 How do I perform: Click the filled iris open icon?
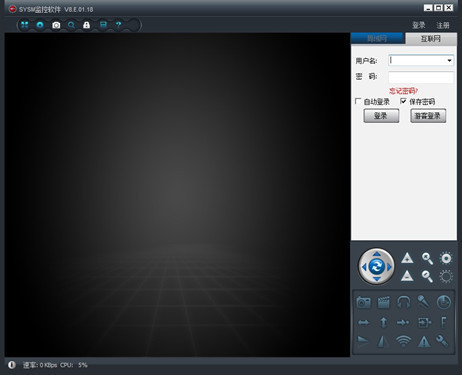446,258
